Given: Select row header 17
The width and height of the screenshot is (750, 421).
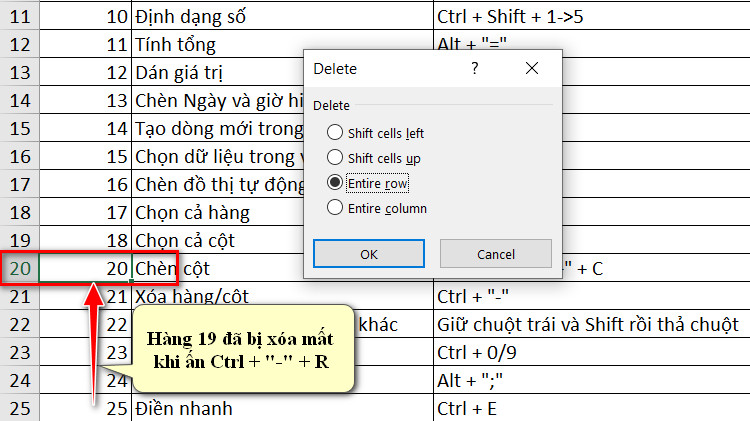Looking at the screenshot, I should pos(20,185).
